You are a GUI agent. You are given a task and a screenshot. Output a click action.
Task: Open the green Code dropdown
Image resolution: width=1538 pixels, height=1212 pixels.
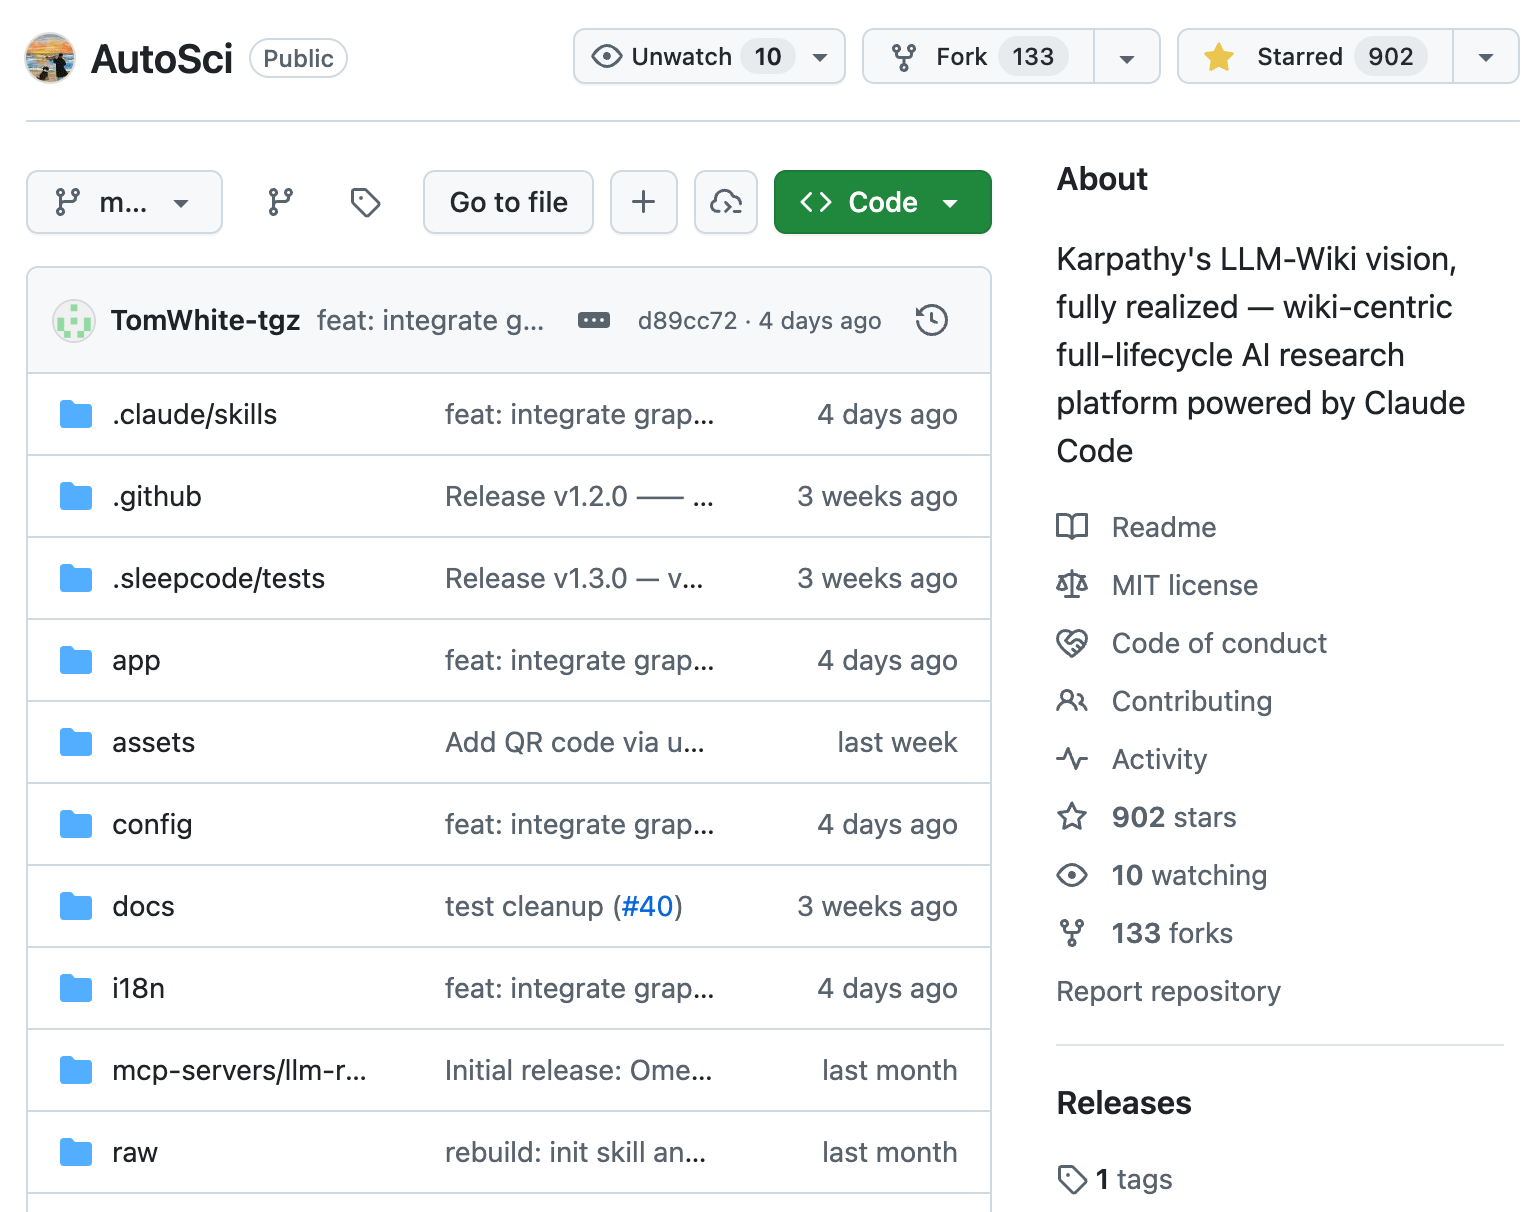pos(883,202)
